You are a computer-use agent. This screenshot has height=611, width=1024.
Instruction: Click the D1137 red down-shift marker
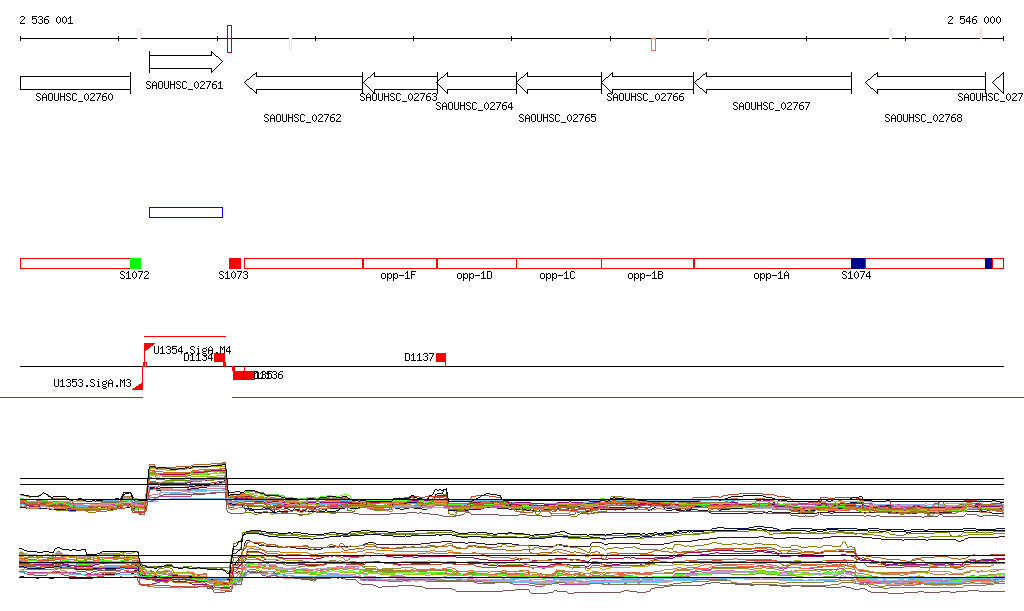click(440, 358)
